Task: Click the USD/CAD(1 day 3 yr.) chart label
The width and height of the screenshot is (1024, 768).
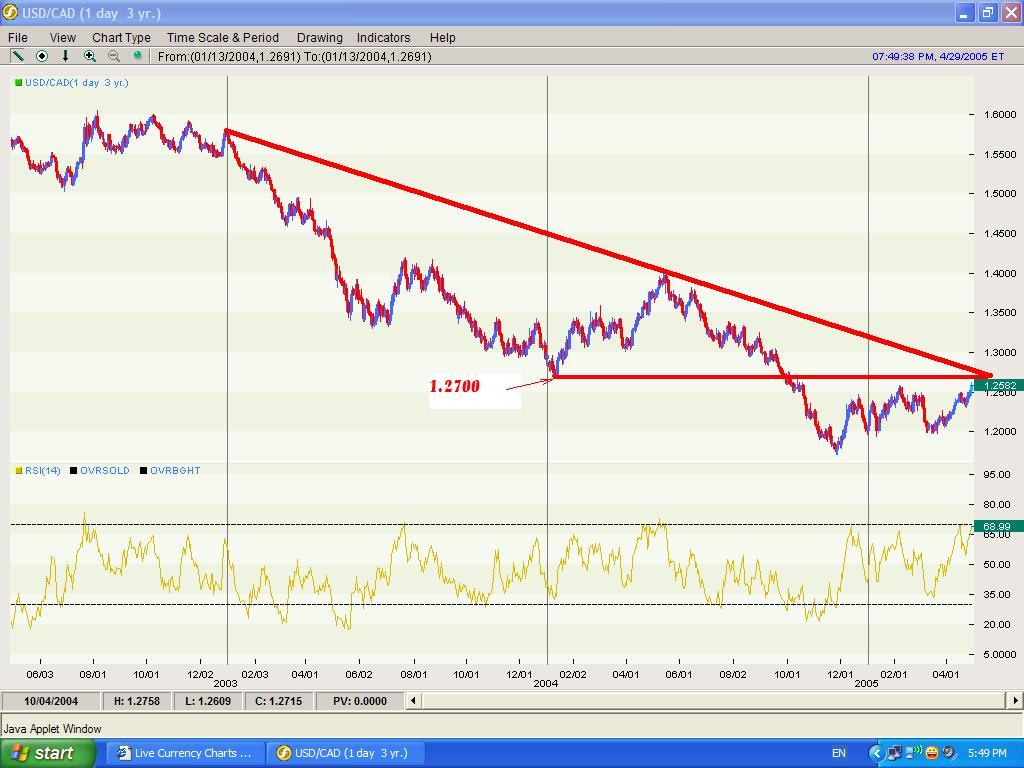Action: 76,83
